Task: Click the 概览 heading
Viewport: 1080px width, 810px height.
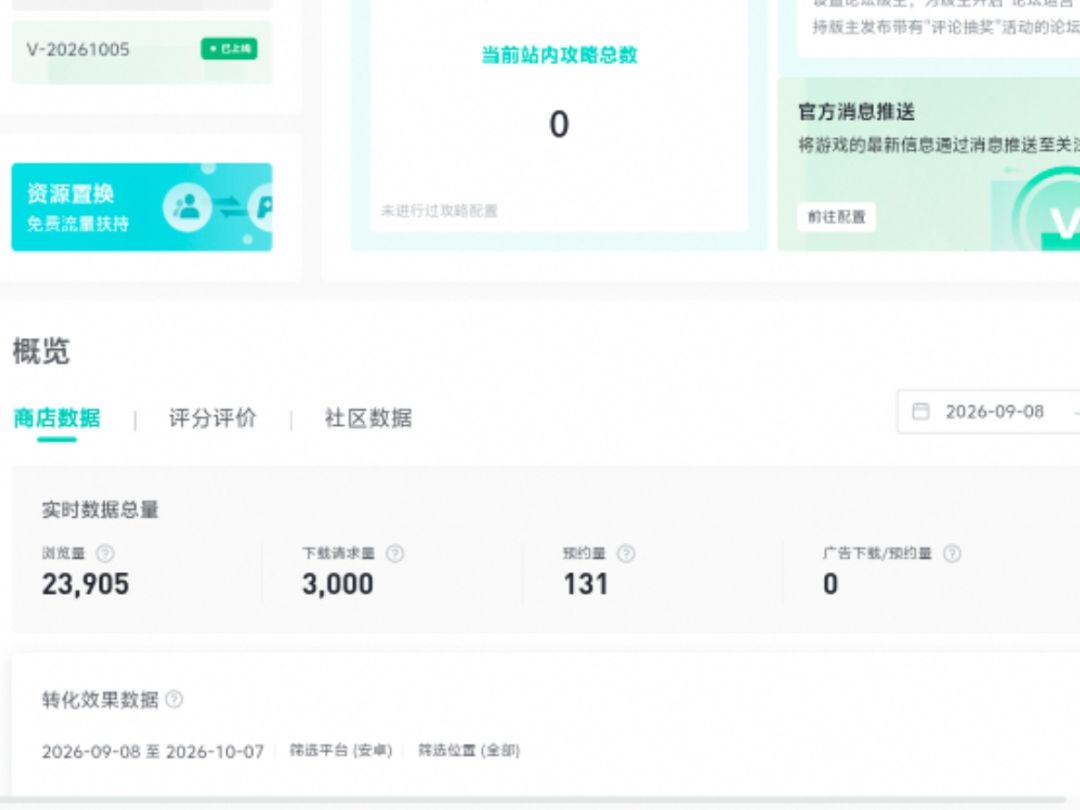Action: click(41, 351)
